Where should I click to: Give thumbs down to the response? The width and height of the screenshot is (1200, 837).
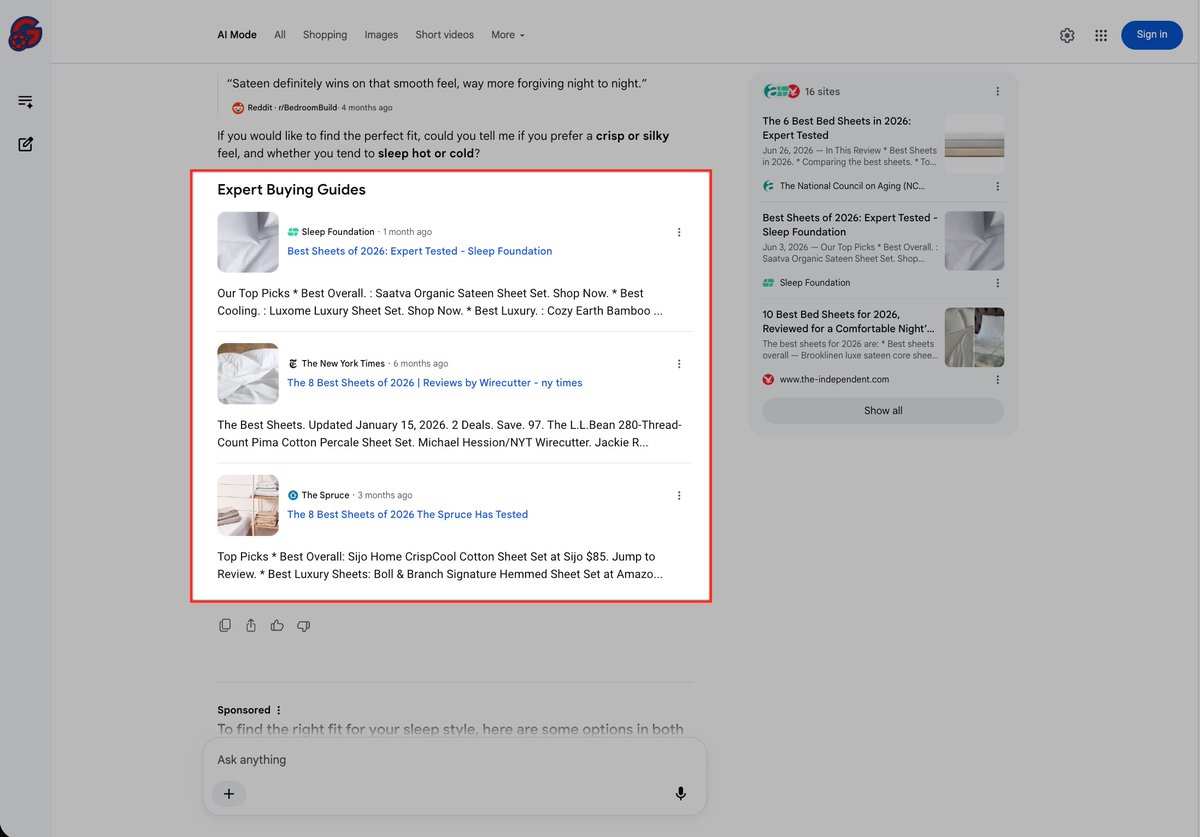pos(304,626)
